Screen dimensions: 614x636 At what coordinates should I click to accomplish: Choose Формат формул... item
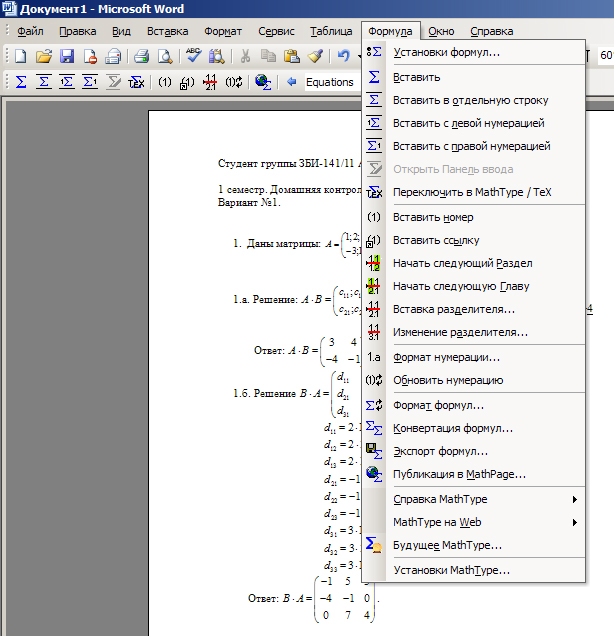tap(475, 405)
